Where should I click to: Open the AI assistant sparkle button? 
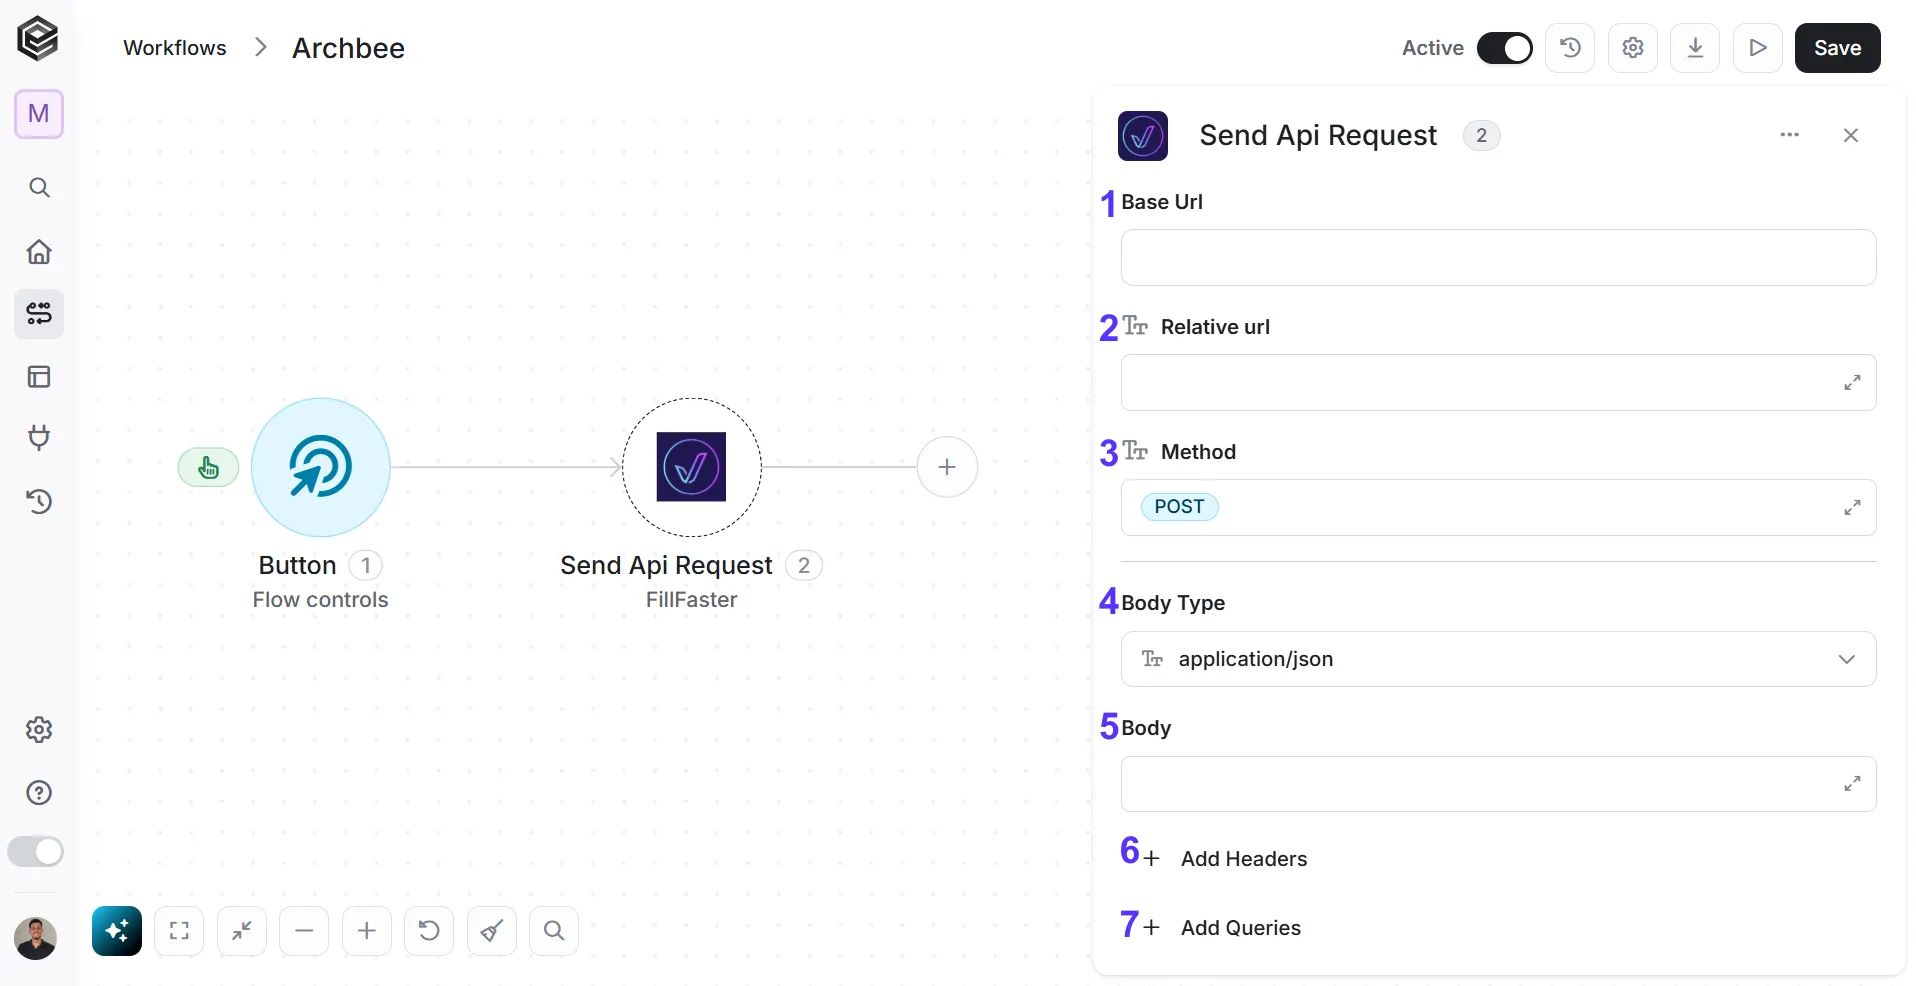[x=117, y=931]
